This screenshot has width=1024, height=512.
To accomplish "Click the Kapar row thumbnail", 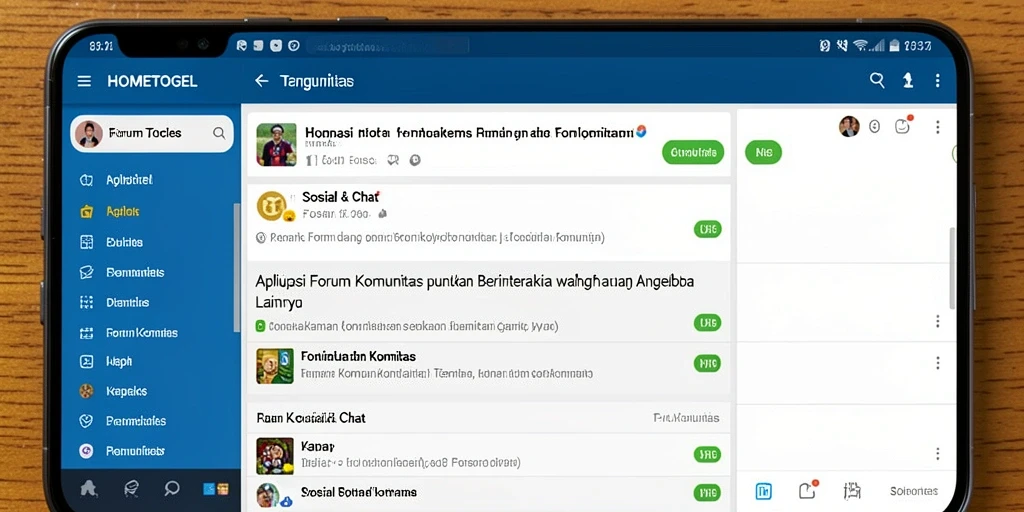I will click(275, 455).
